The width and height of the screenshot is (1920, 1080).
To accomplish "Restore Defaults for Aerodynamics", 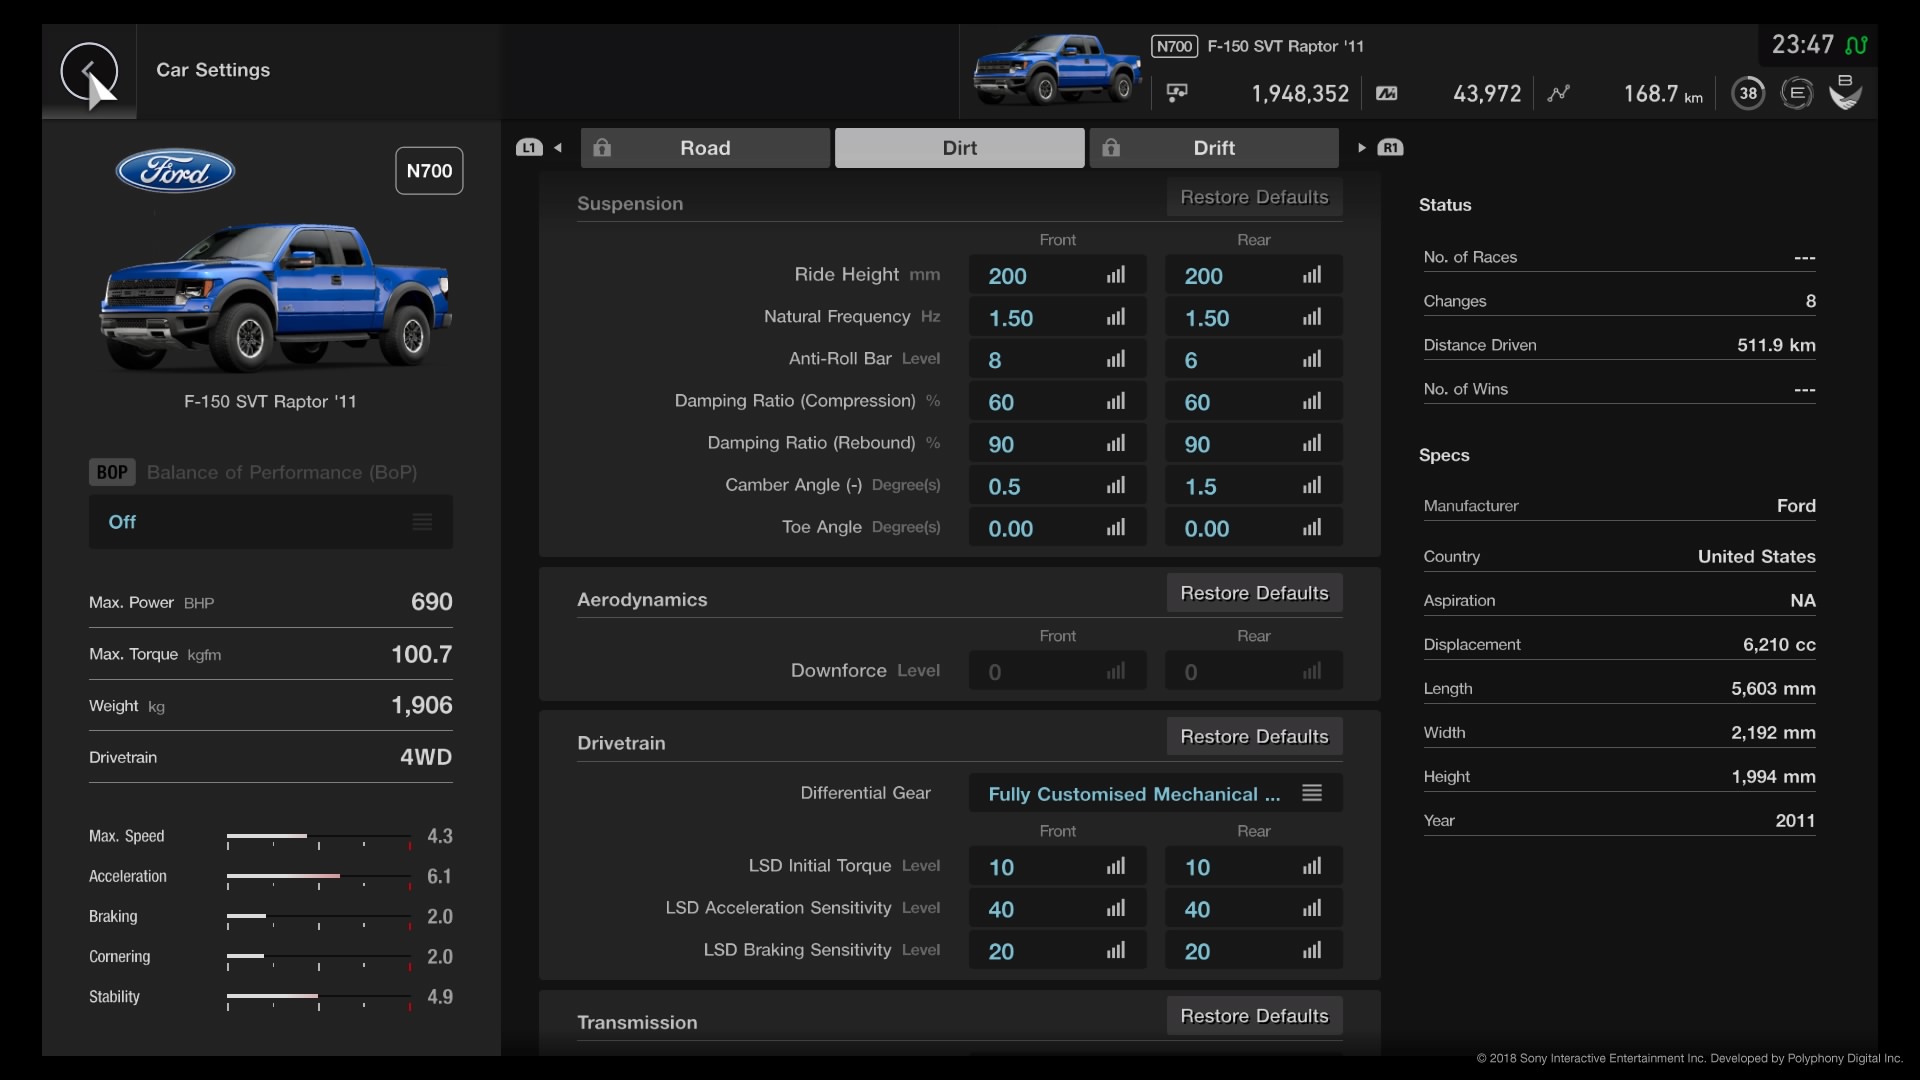I will pos(1254,593).
